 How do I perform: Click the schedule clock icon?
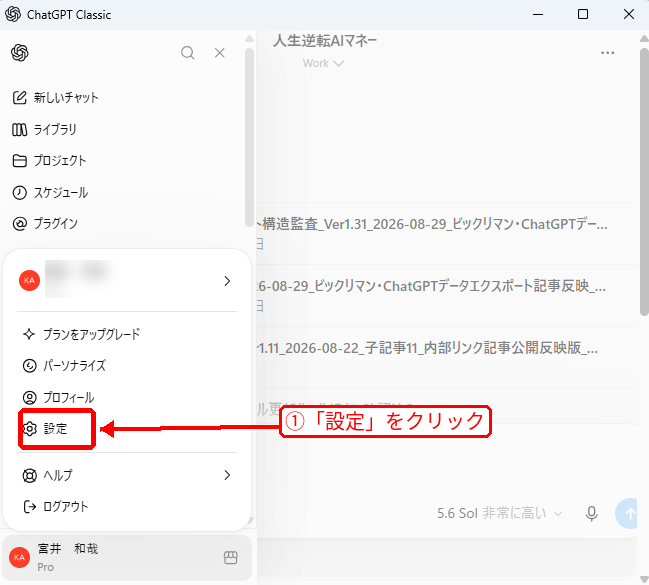pyautogui.click(x=19, y=193)
